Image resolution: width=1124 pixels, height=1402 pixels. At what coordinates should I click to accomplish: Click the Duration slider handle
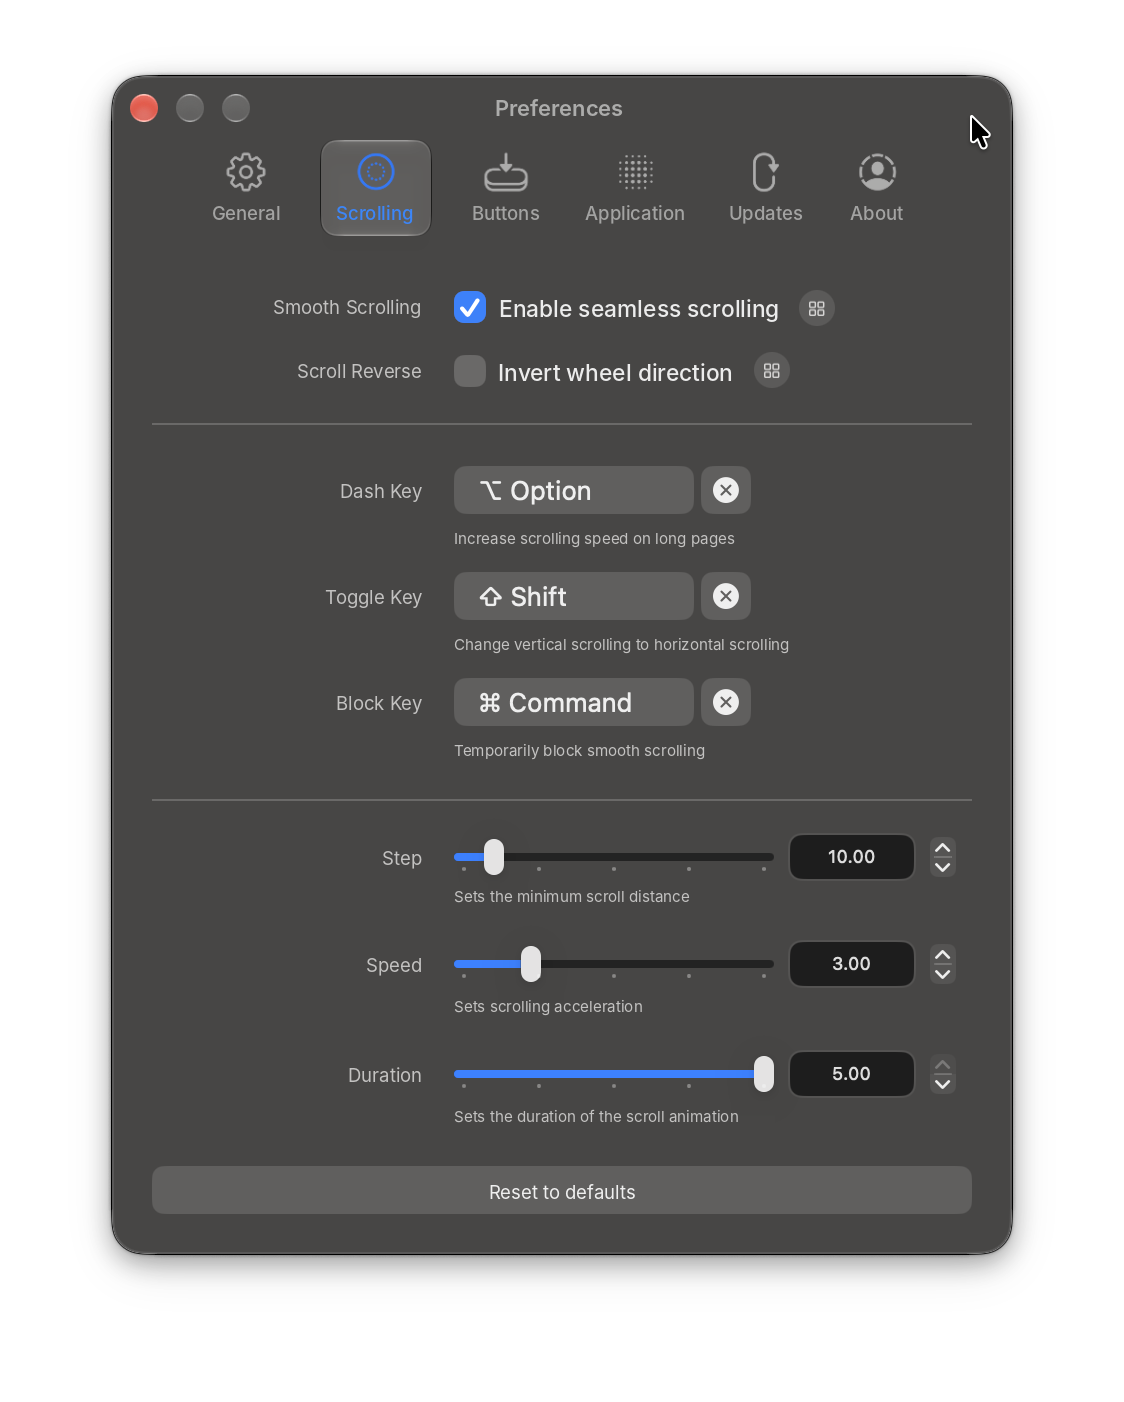764,1074
